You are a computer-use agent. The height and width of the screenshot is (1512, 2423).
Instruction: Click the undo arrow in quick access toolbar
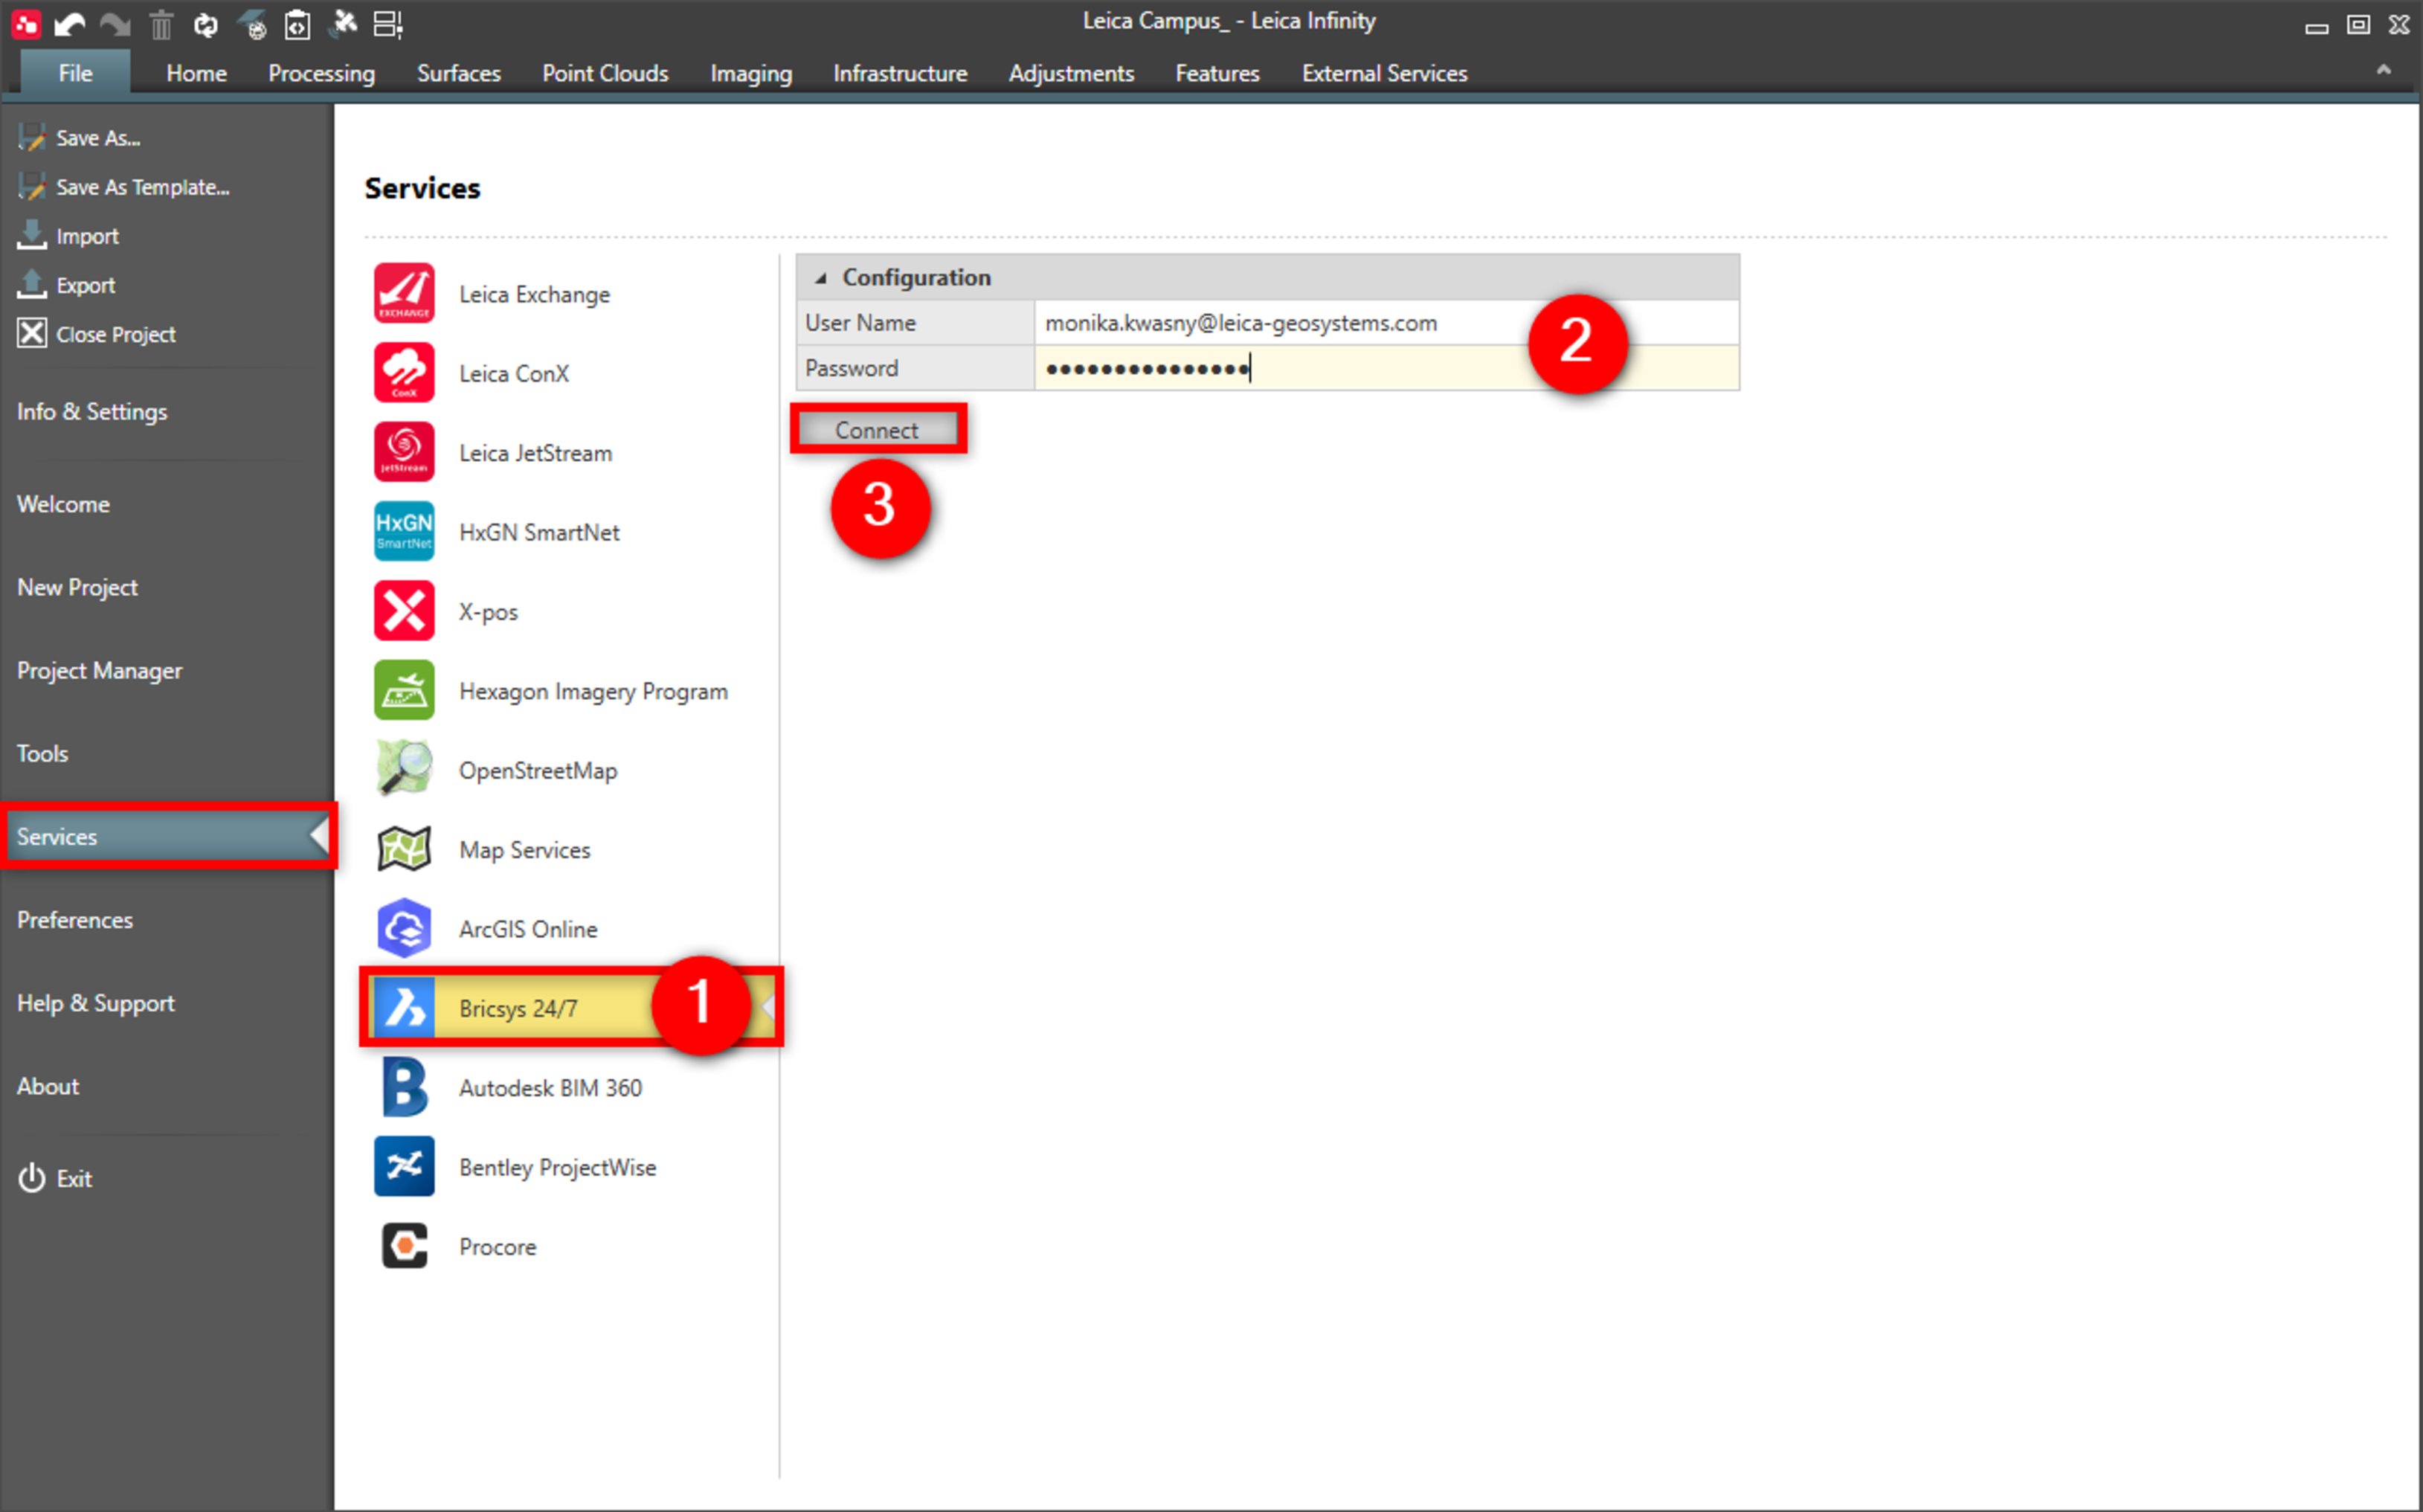click(69, 24)
